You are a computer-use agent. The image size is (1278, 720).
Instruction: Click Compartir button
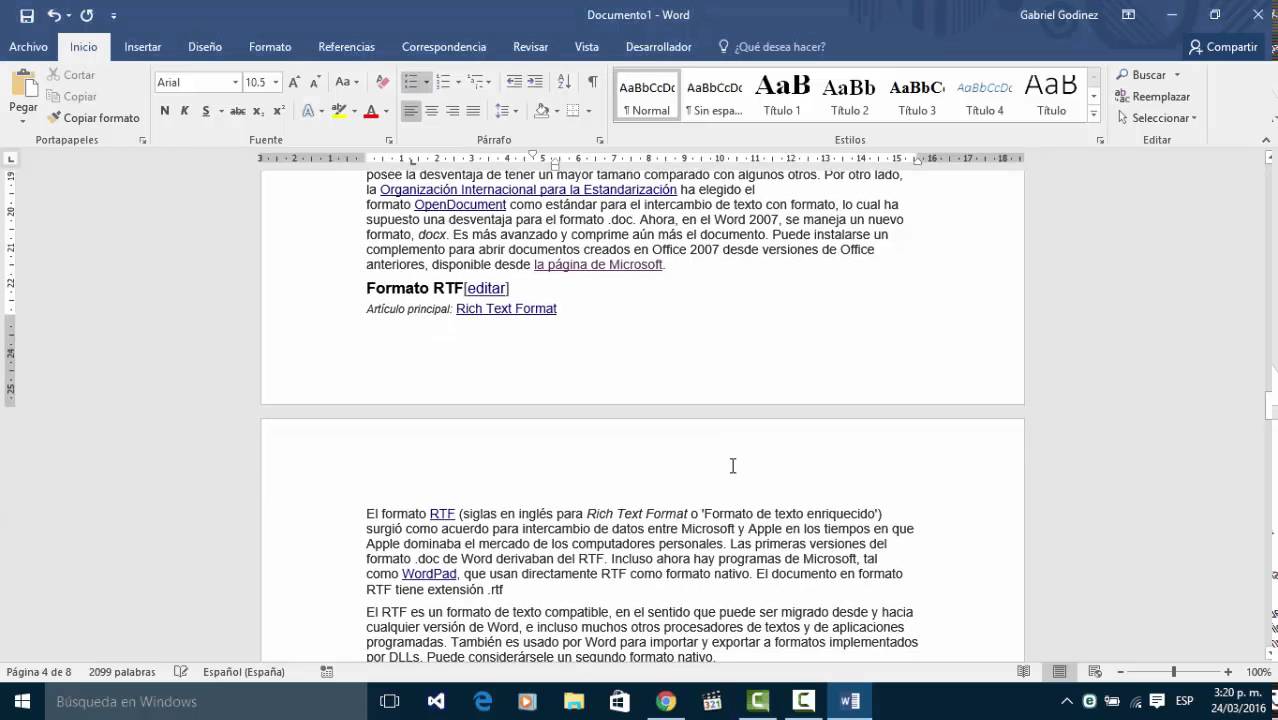(x=1222, y=47)
